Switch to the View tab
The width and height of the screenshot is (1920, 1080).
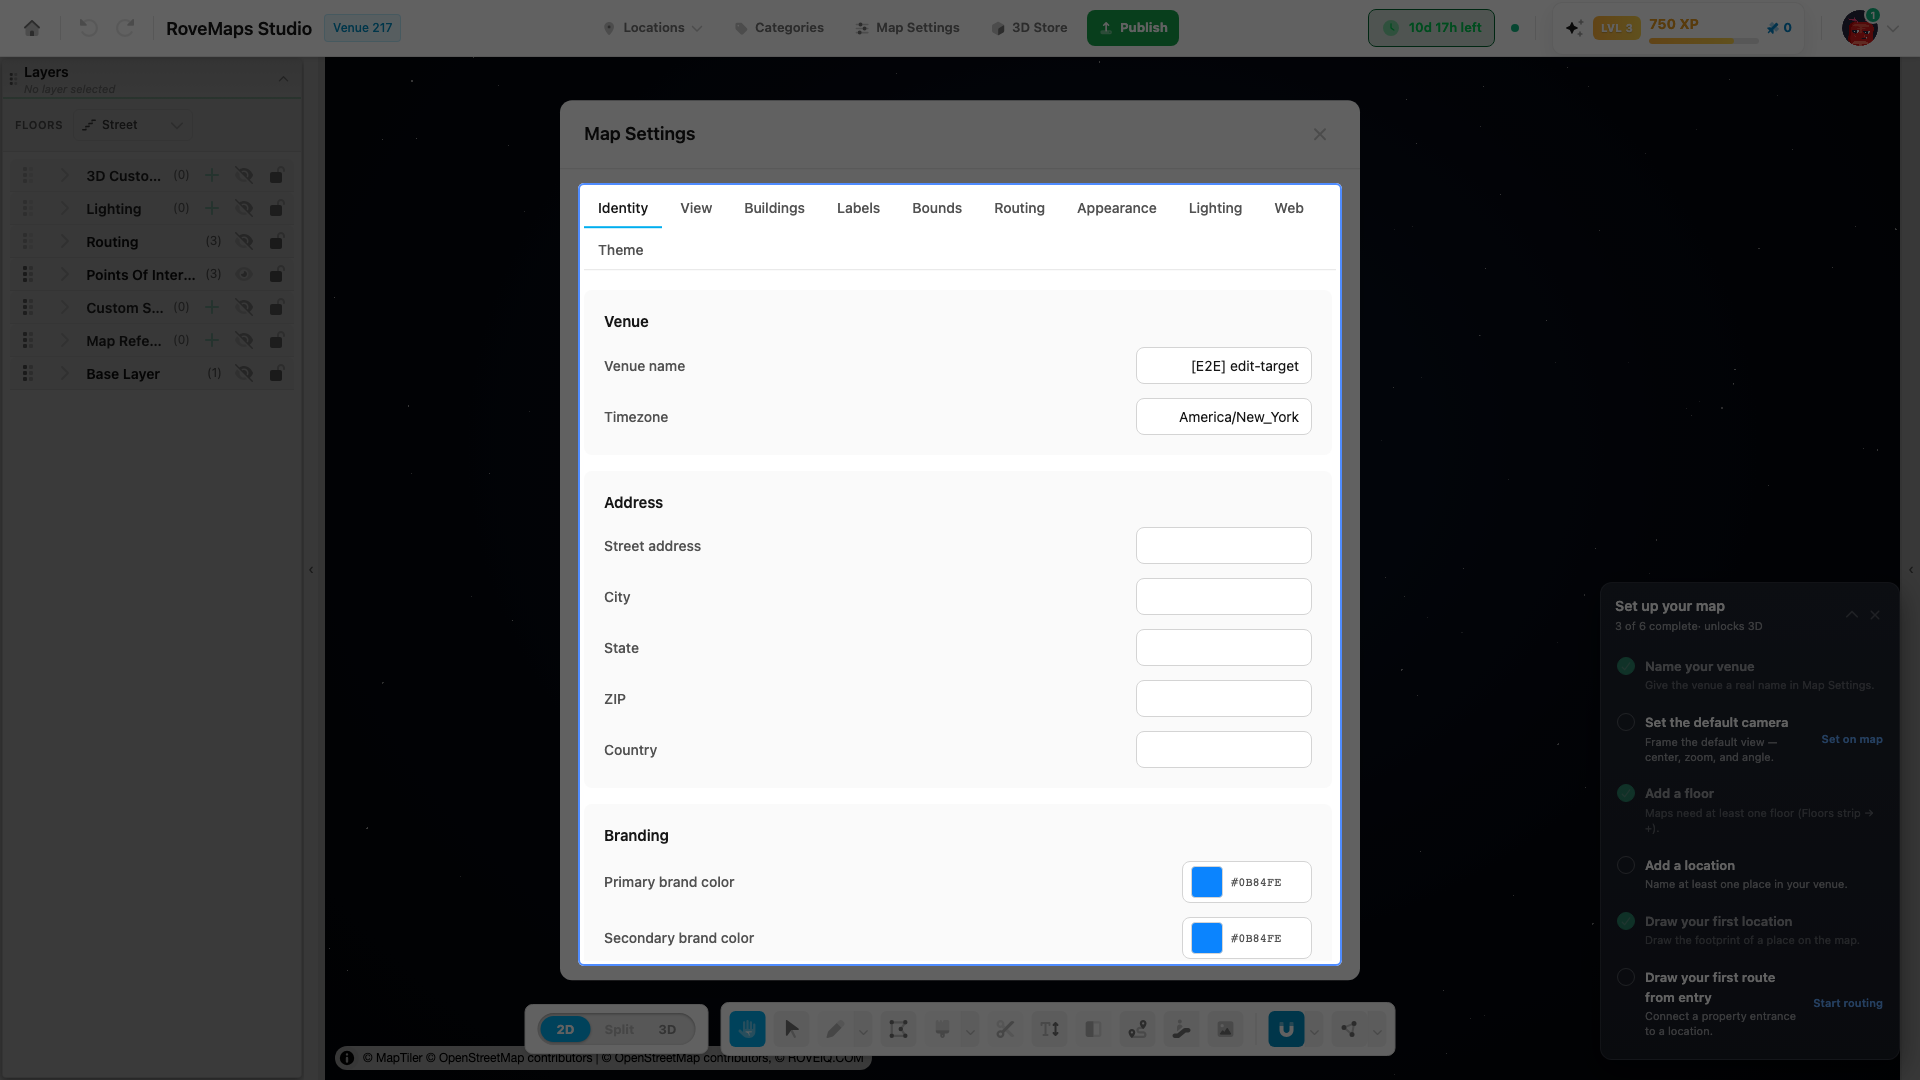[696, 208]
